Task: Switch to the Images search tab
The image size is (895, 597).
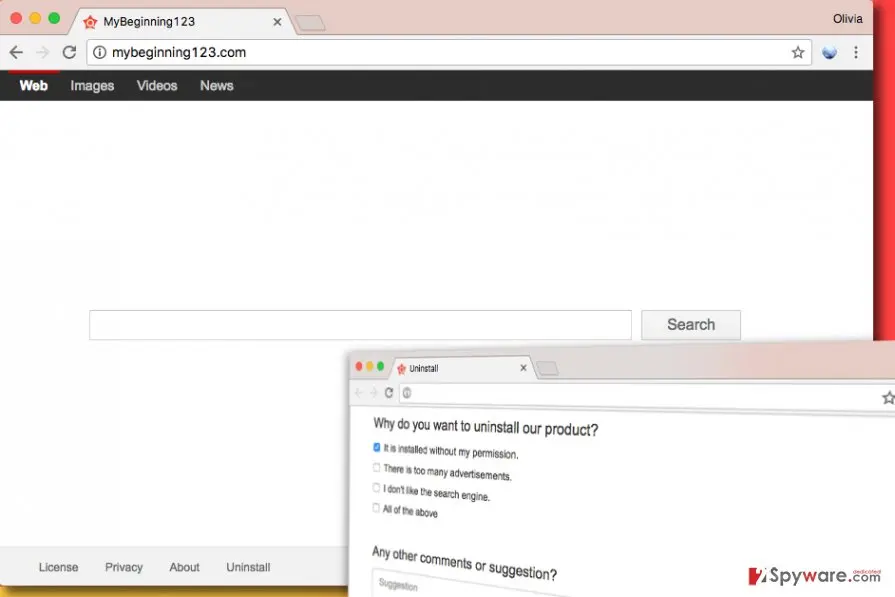Action: point(92,86)
